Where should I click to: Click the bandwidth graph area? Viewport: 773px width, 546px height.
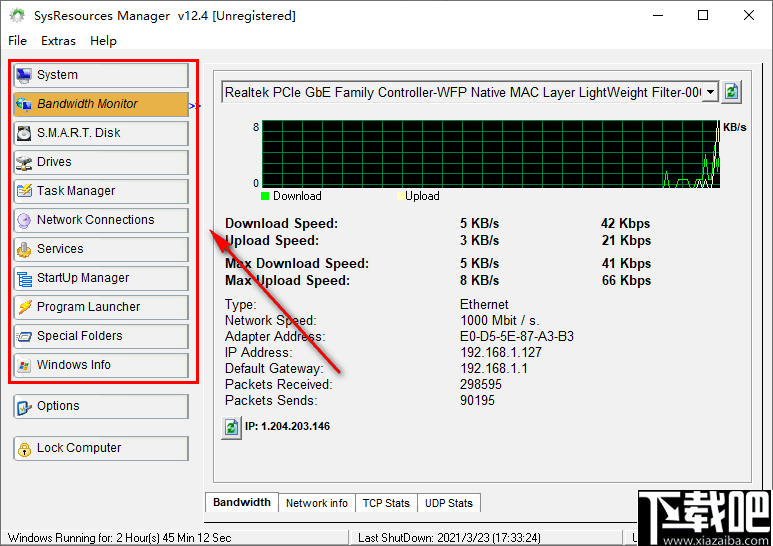click(x=491, y=154)
